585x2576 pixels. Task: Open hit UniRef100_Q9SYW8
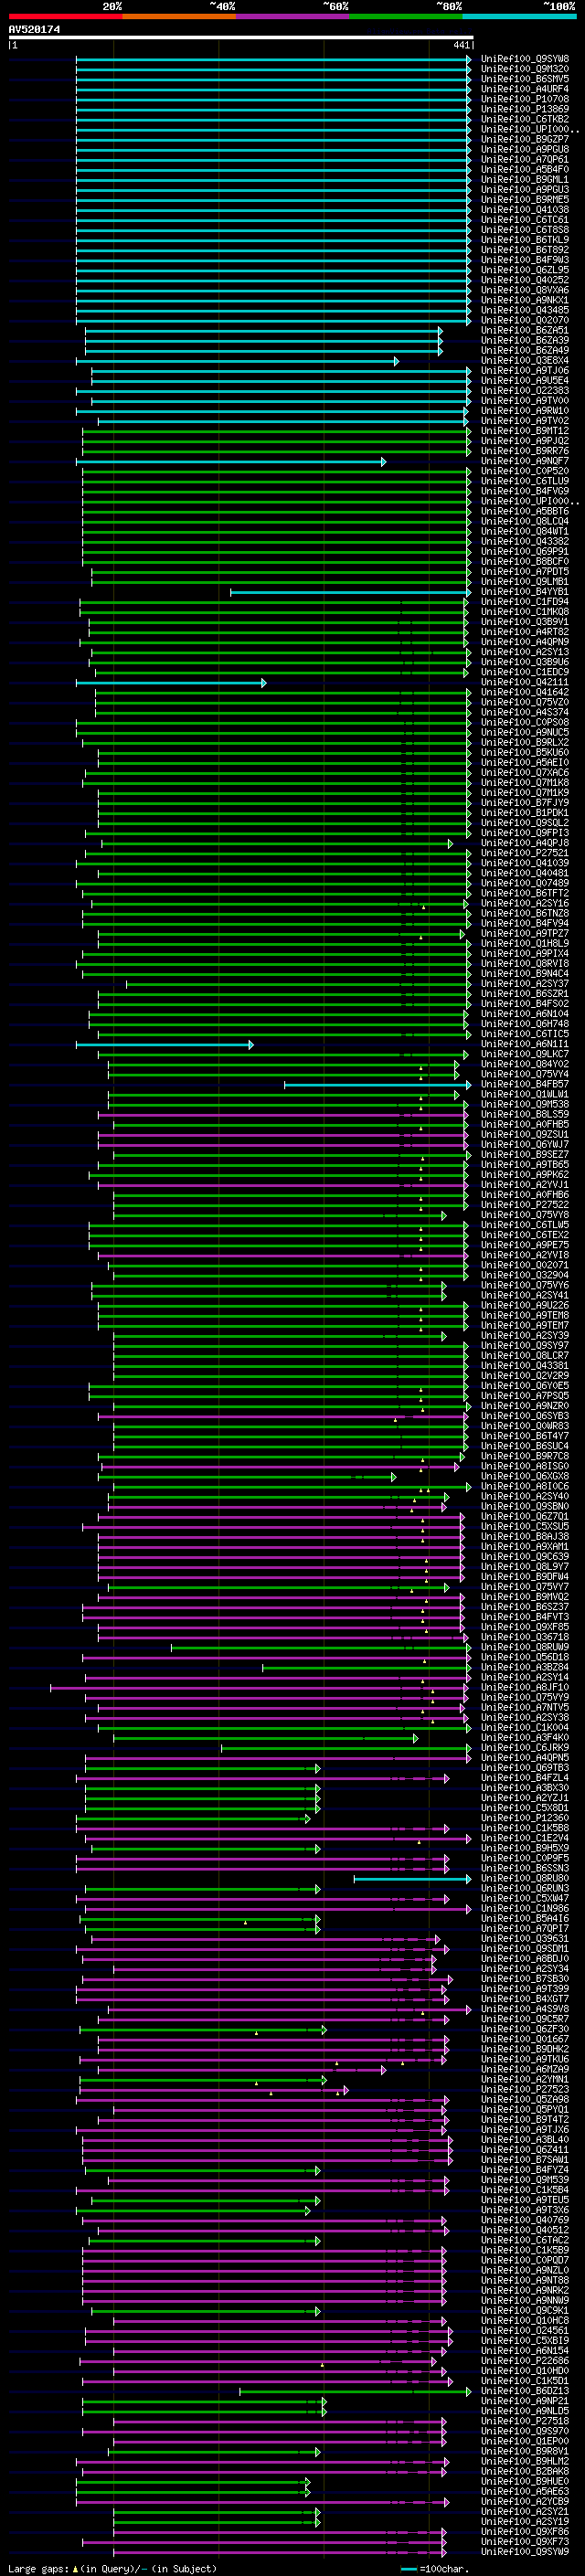[524, 59]
